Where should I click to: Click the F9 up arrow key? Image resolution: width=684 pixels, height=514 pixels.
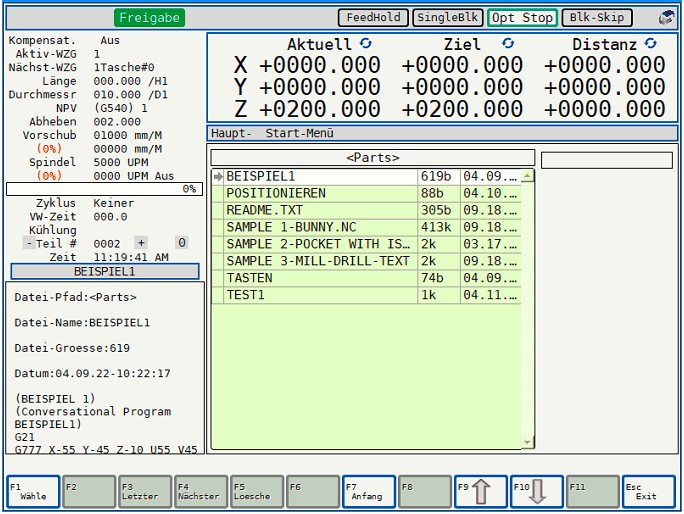pyautogui.click(x=481, y=491)
